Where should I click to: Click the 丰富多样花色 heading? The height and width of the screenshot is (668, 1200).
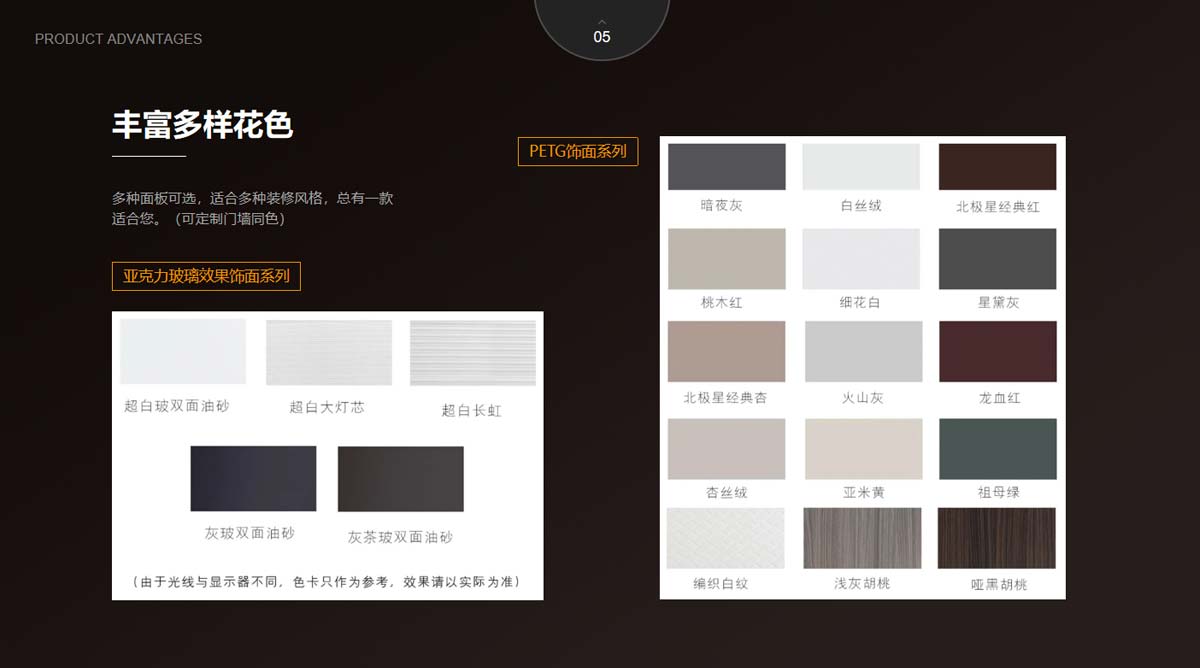click(x=202, y=125)
